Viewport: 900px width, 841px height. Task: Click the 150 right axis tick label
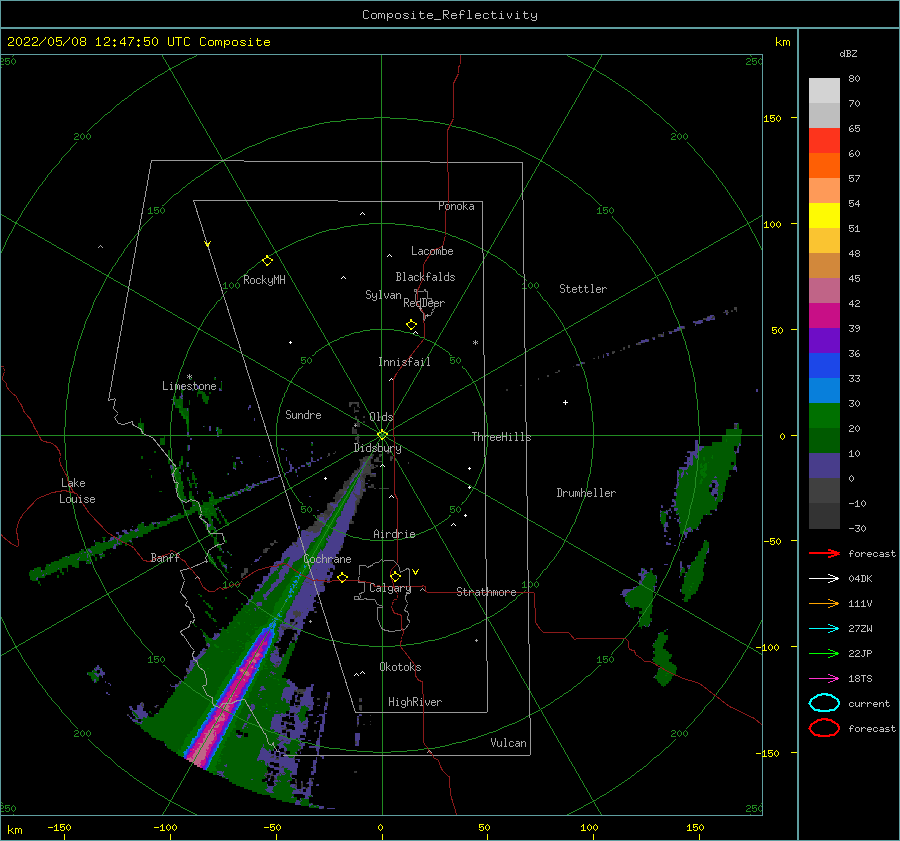click(x=772, y=118)
